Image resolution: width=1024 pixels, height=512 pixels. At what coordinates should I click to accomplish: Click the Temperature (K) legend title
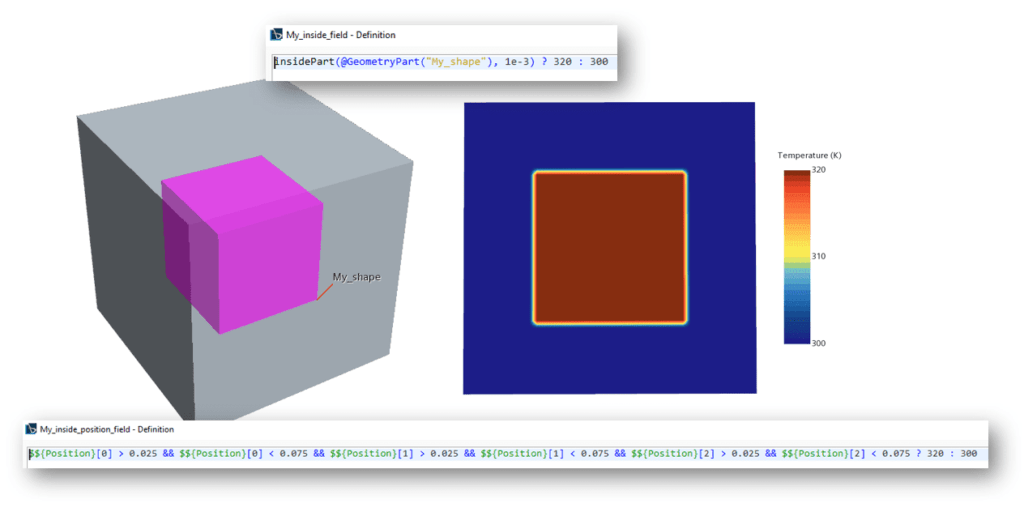click(809, 156)
